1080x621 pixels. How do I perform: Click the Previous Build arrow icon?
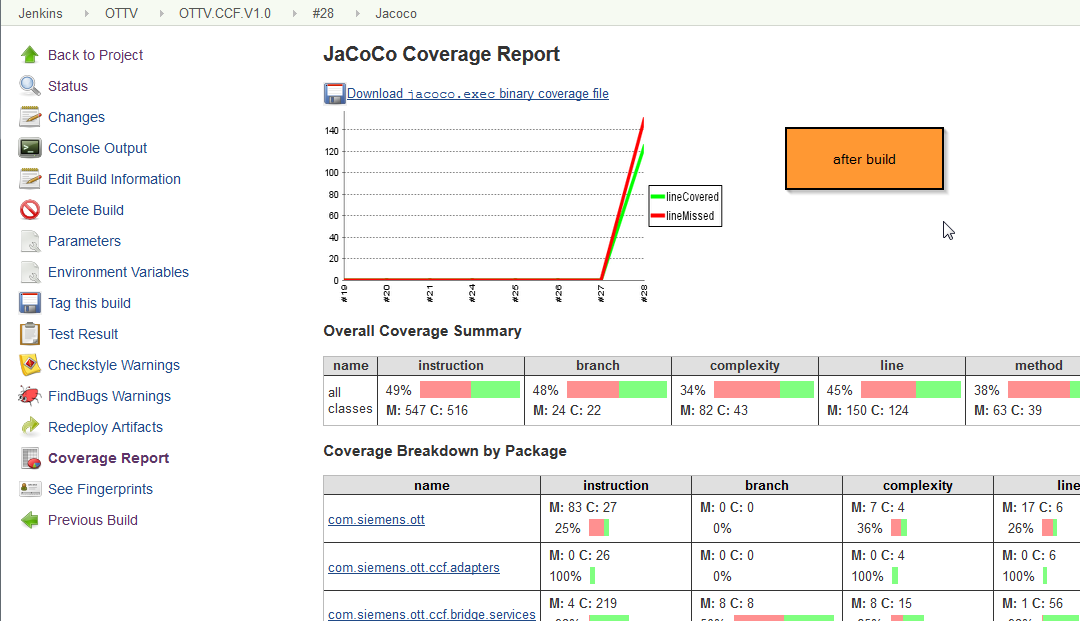(x=30, y=520)
